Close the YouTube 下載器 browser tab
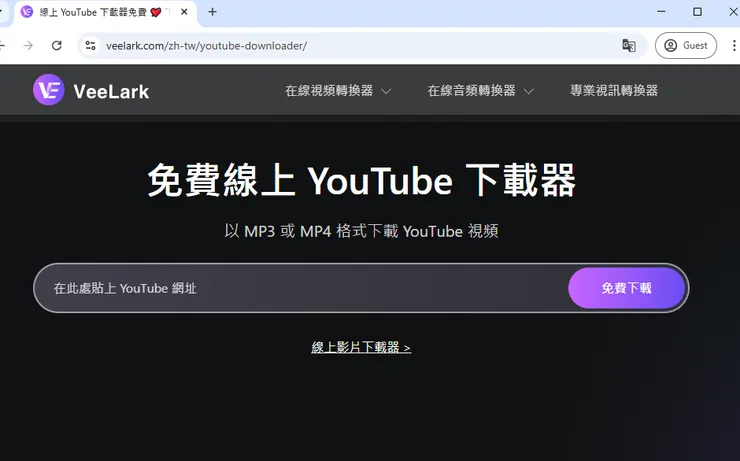Viewport: 740px width, 461px height. (x=184, y=12)
